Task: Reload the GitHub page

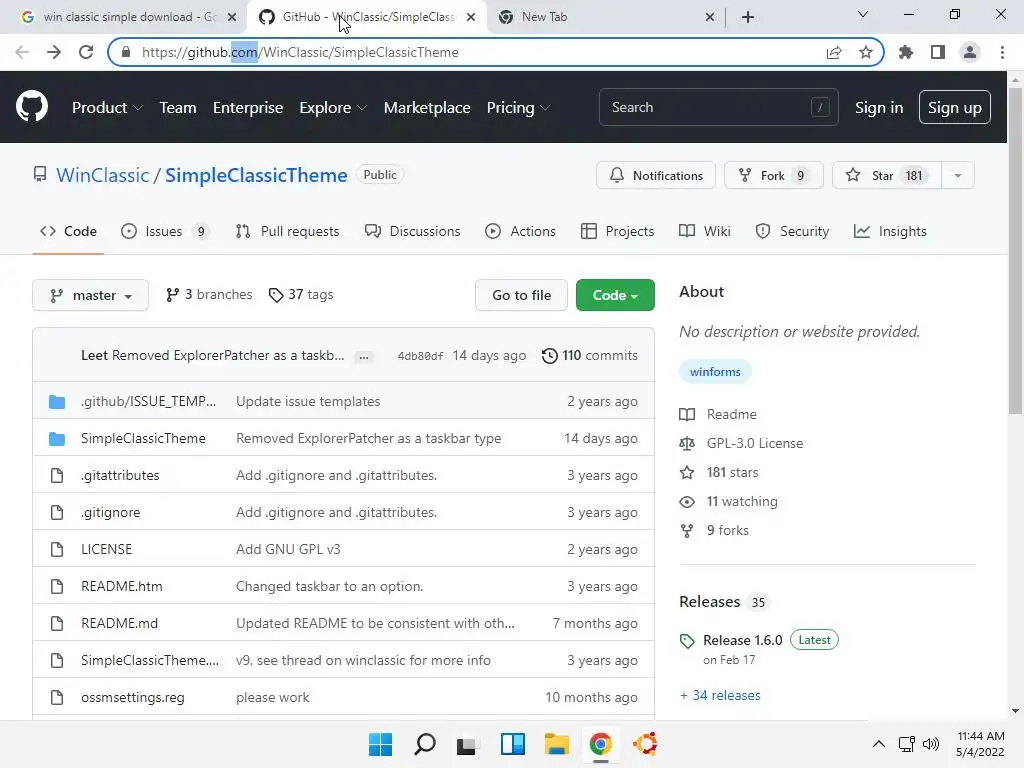Action: point(86,52)
